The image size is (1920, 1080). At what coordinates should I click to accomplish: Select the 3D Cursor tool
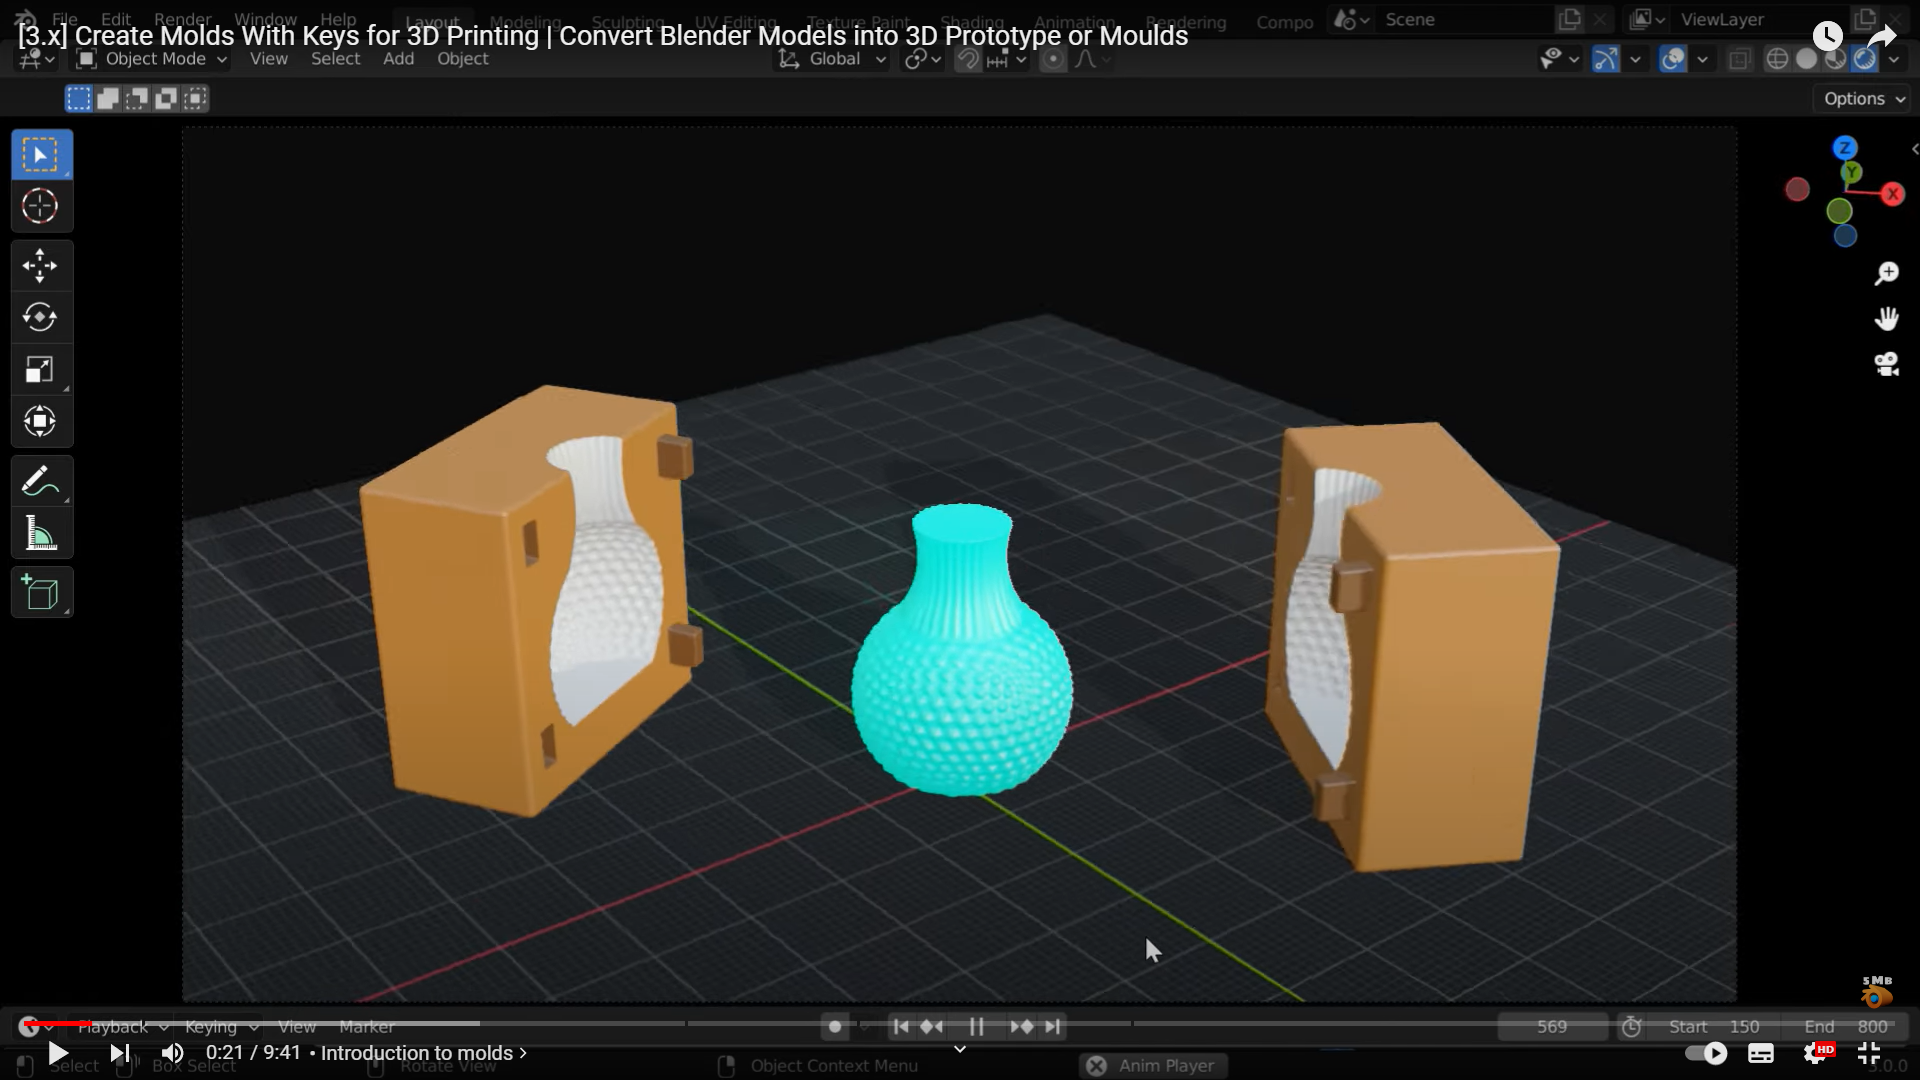click(40, 206)
